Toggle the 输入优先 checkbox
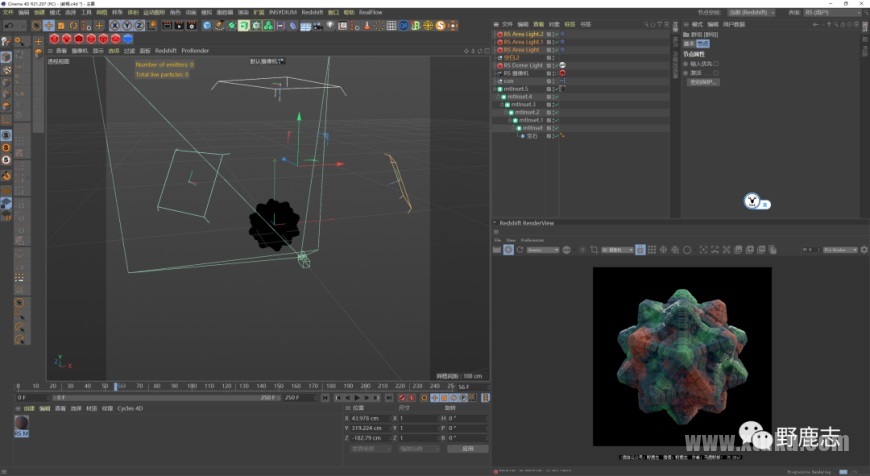Image resolution: width=870 pixels, height=476 pixels. pyautogui.click(x=716, y=64)
